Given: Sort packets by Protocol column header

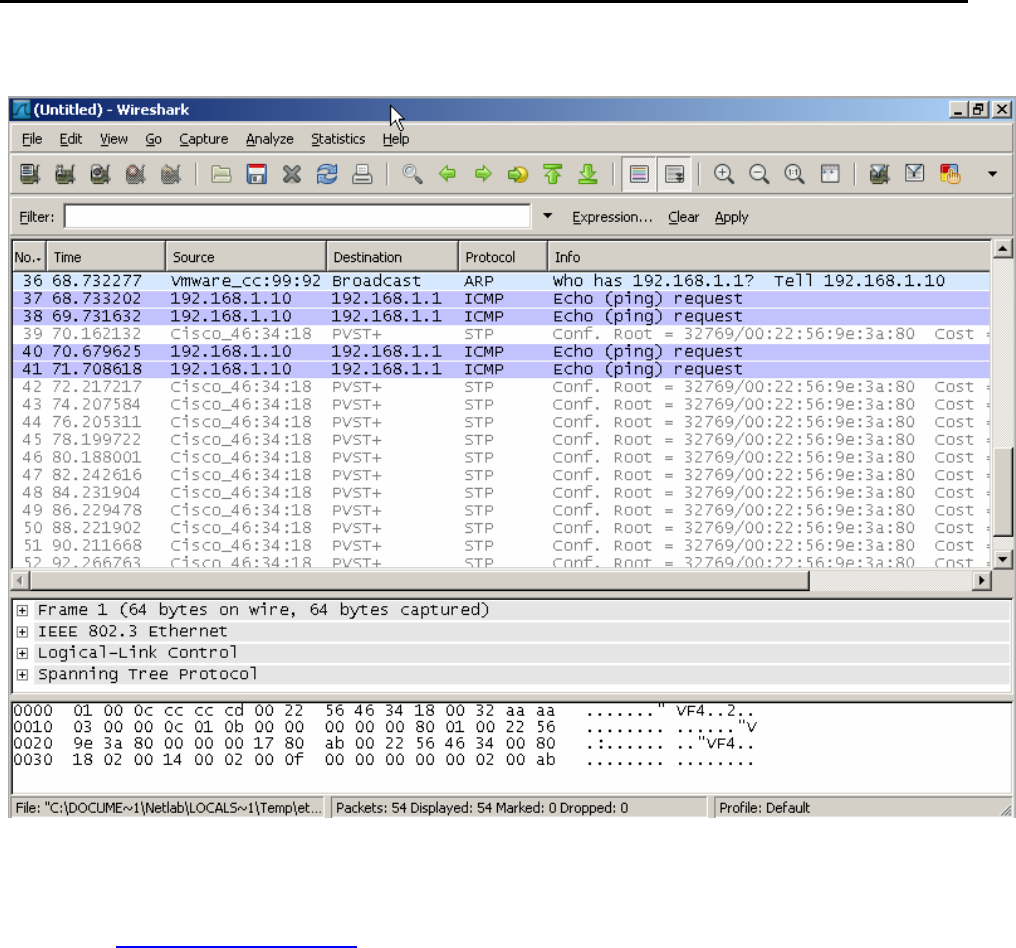Looking at the screenshot, I should (x=503, y=257).
